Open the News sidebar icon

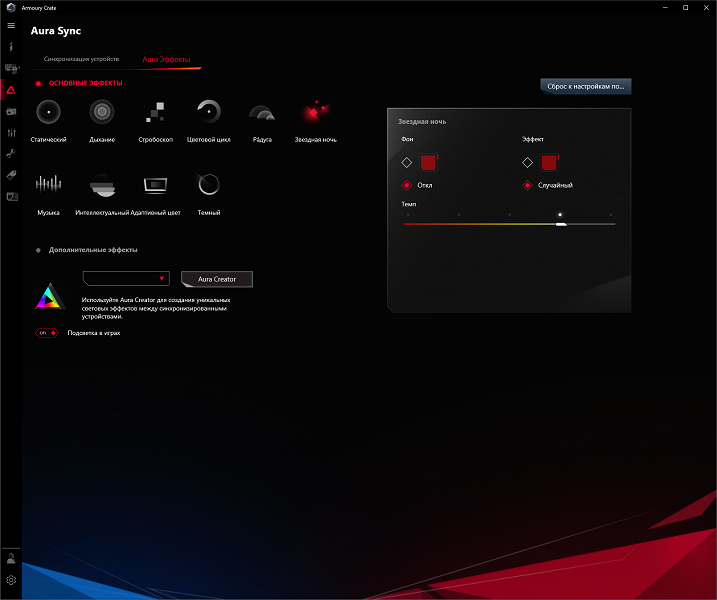click(x=12, y=197)
